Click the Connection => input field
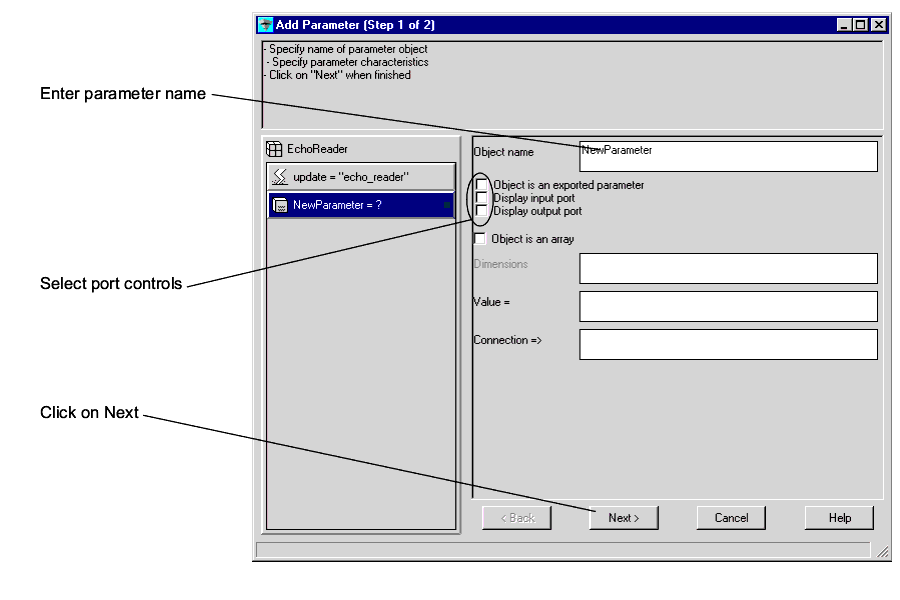 coord(728,344)
